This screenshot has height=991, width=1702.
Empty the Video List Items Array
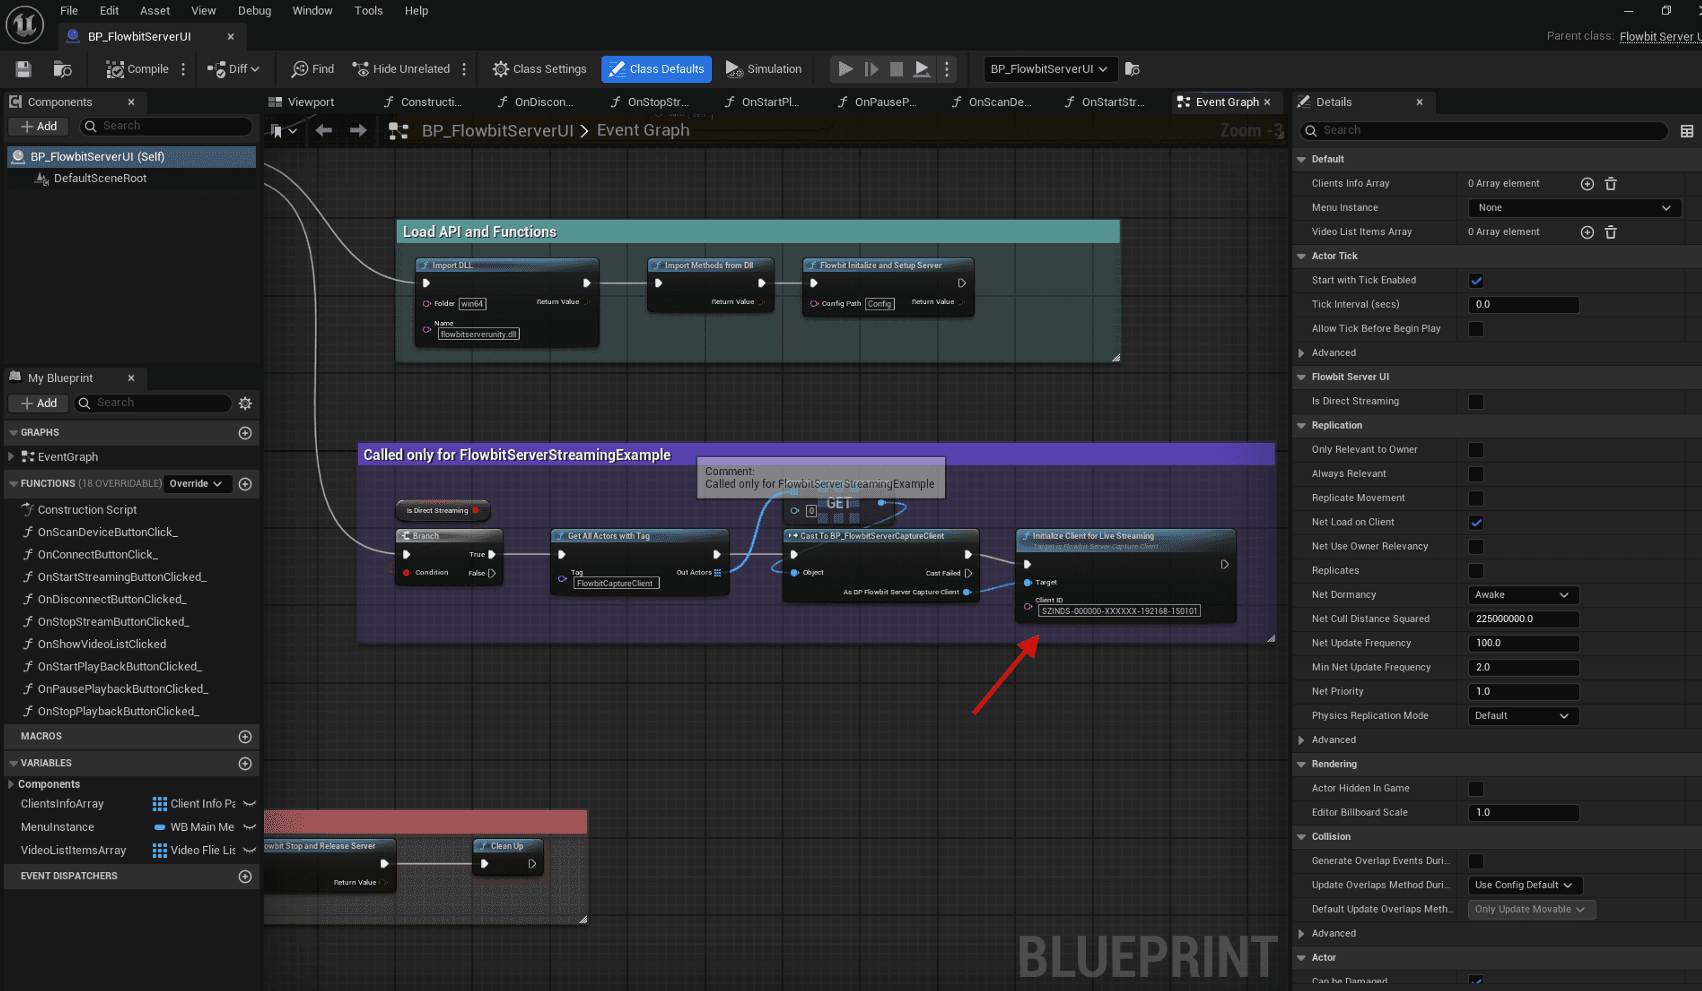tap(1611, 232)
